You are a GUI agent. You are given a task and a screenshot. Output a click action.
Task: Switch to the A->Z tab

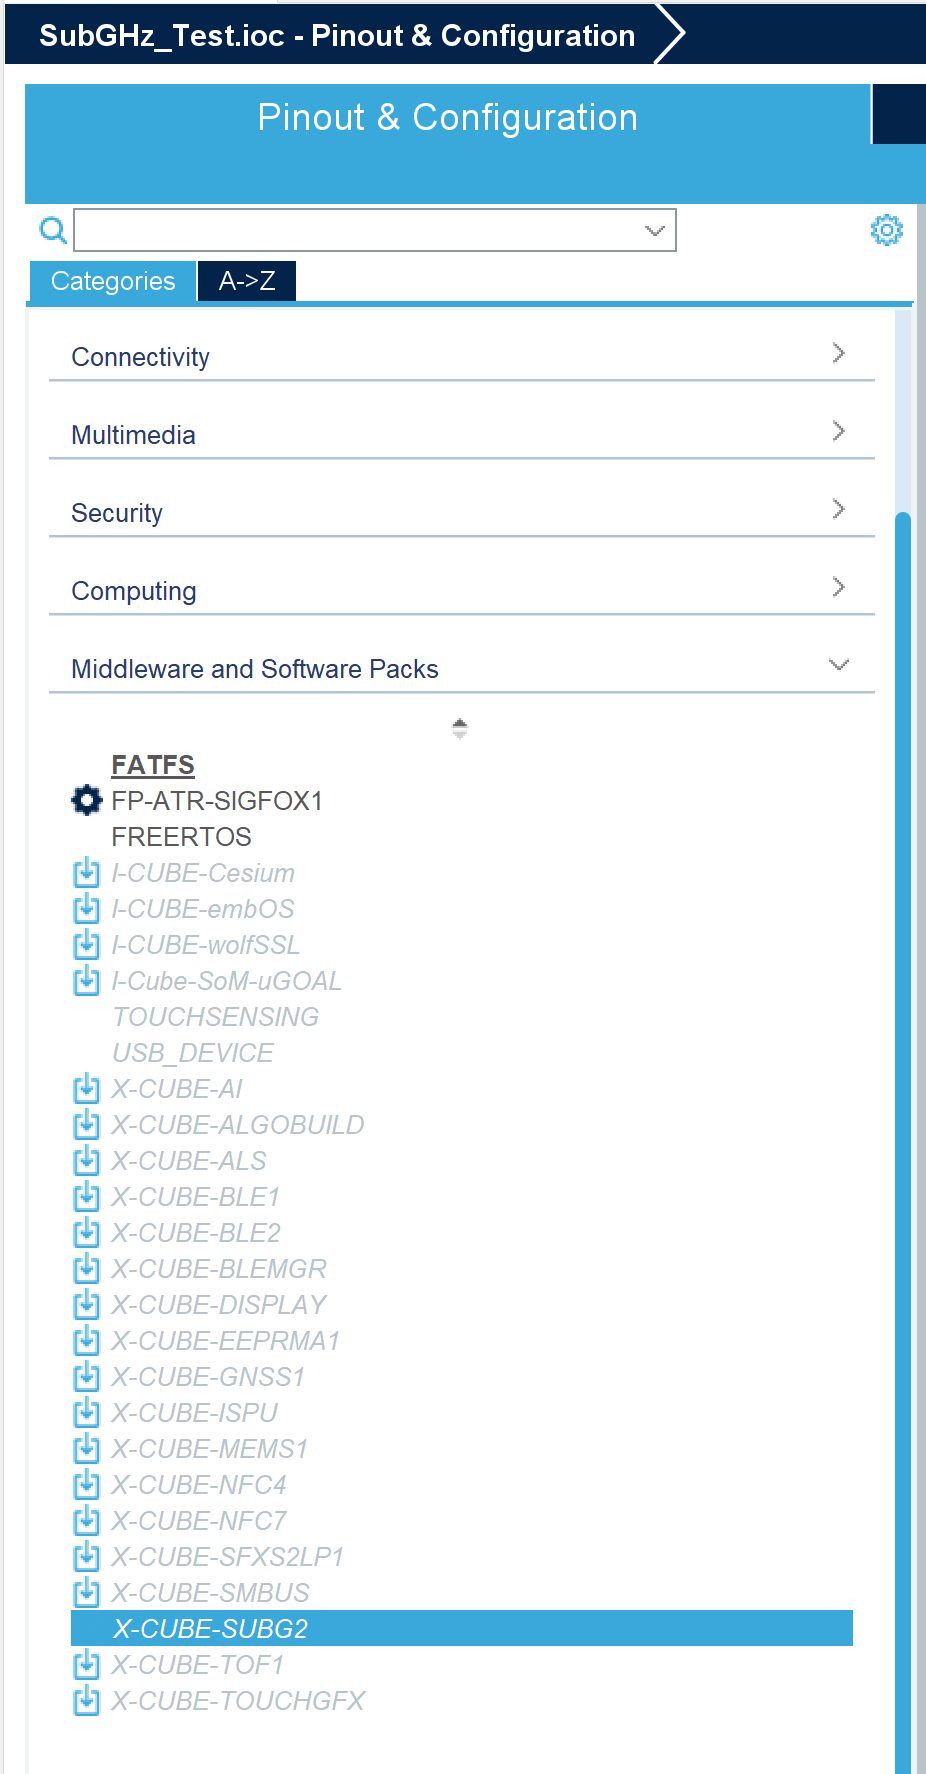coord(247,281)
